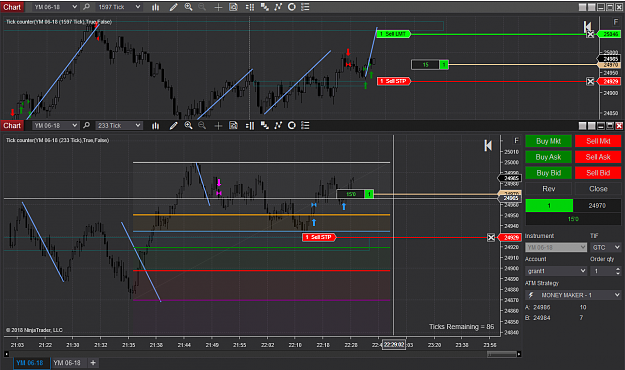Zoom out on the top 1597 Tick chart
The width and height of the screenshot is (625, 370).
point(202,7)
